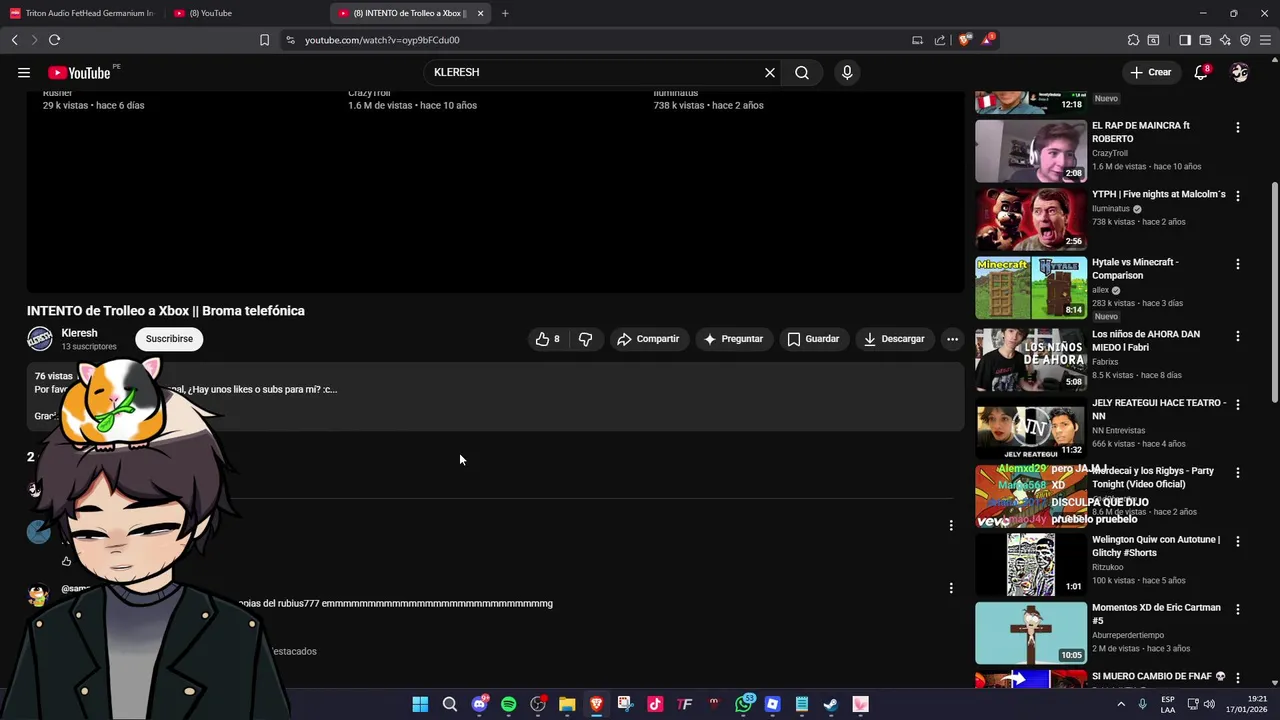Screen dimensions: 1280x720
Task: Open WhatsApp from the taskbar
Action: pyautogui.click(x=743, y=704)
